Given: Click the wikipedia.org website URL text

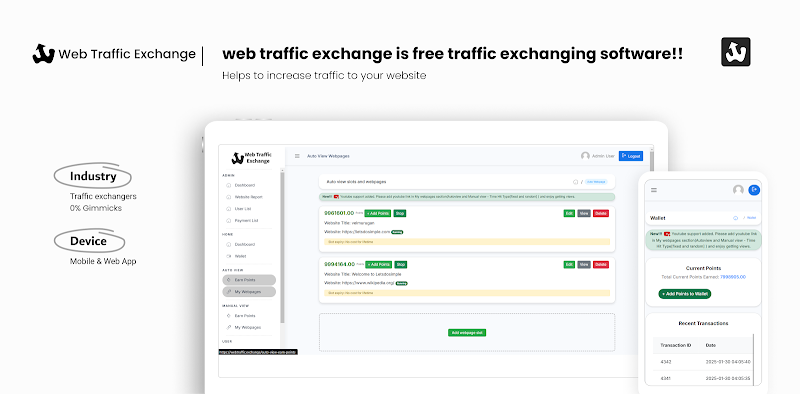Looking at the screenshot, I should pos(367,283).
